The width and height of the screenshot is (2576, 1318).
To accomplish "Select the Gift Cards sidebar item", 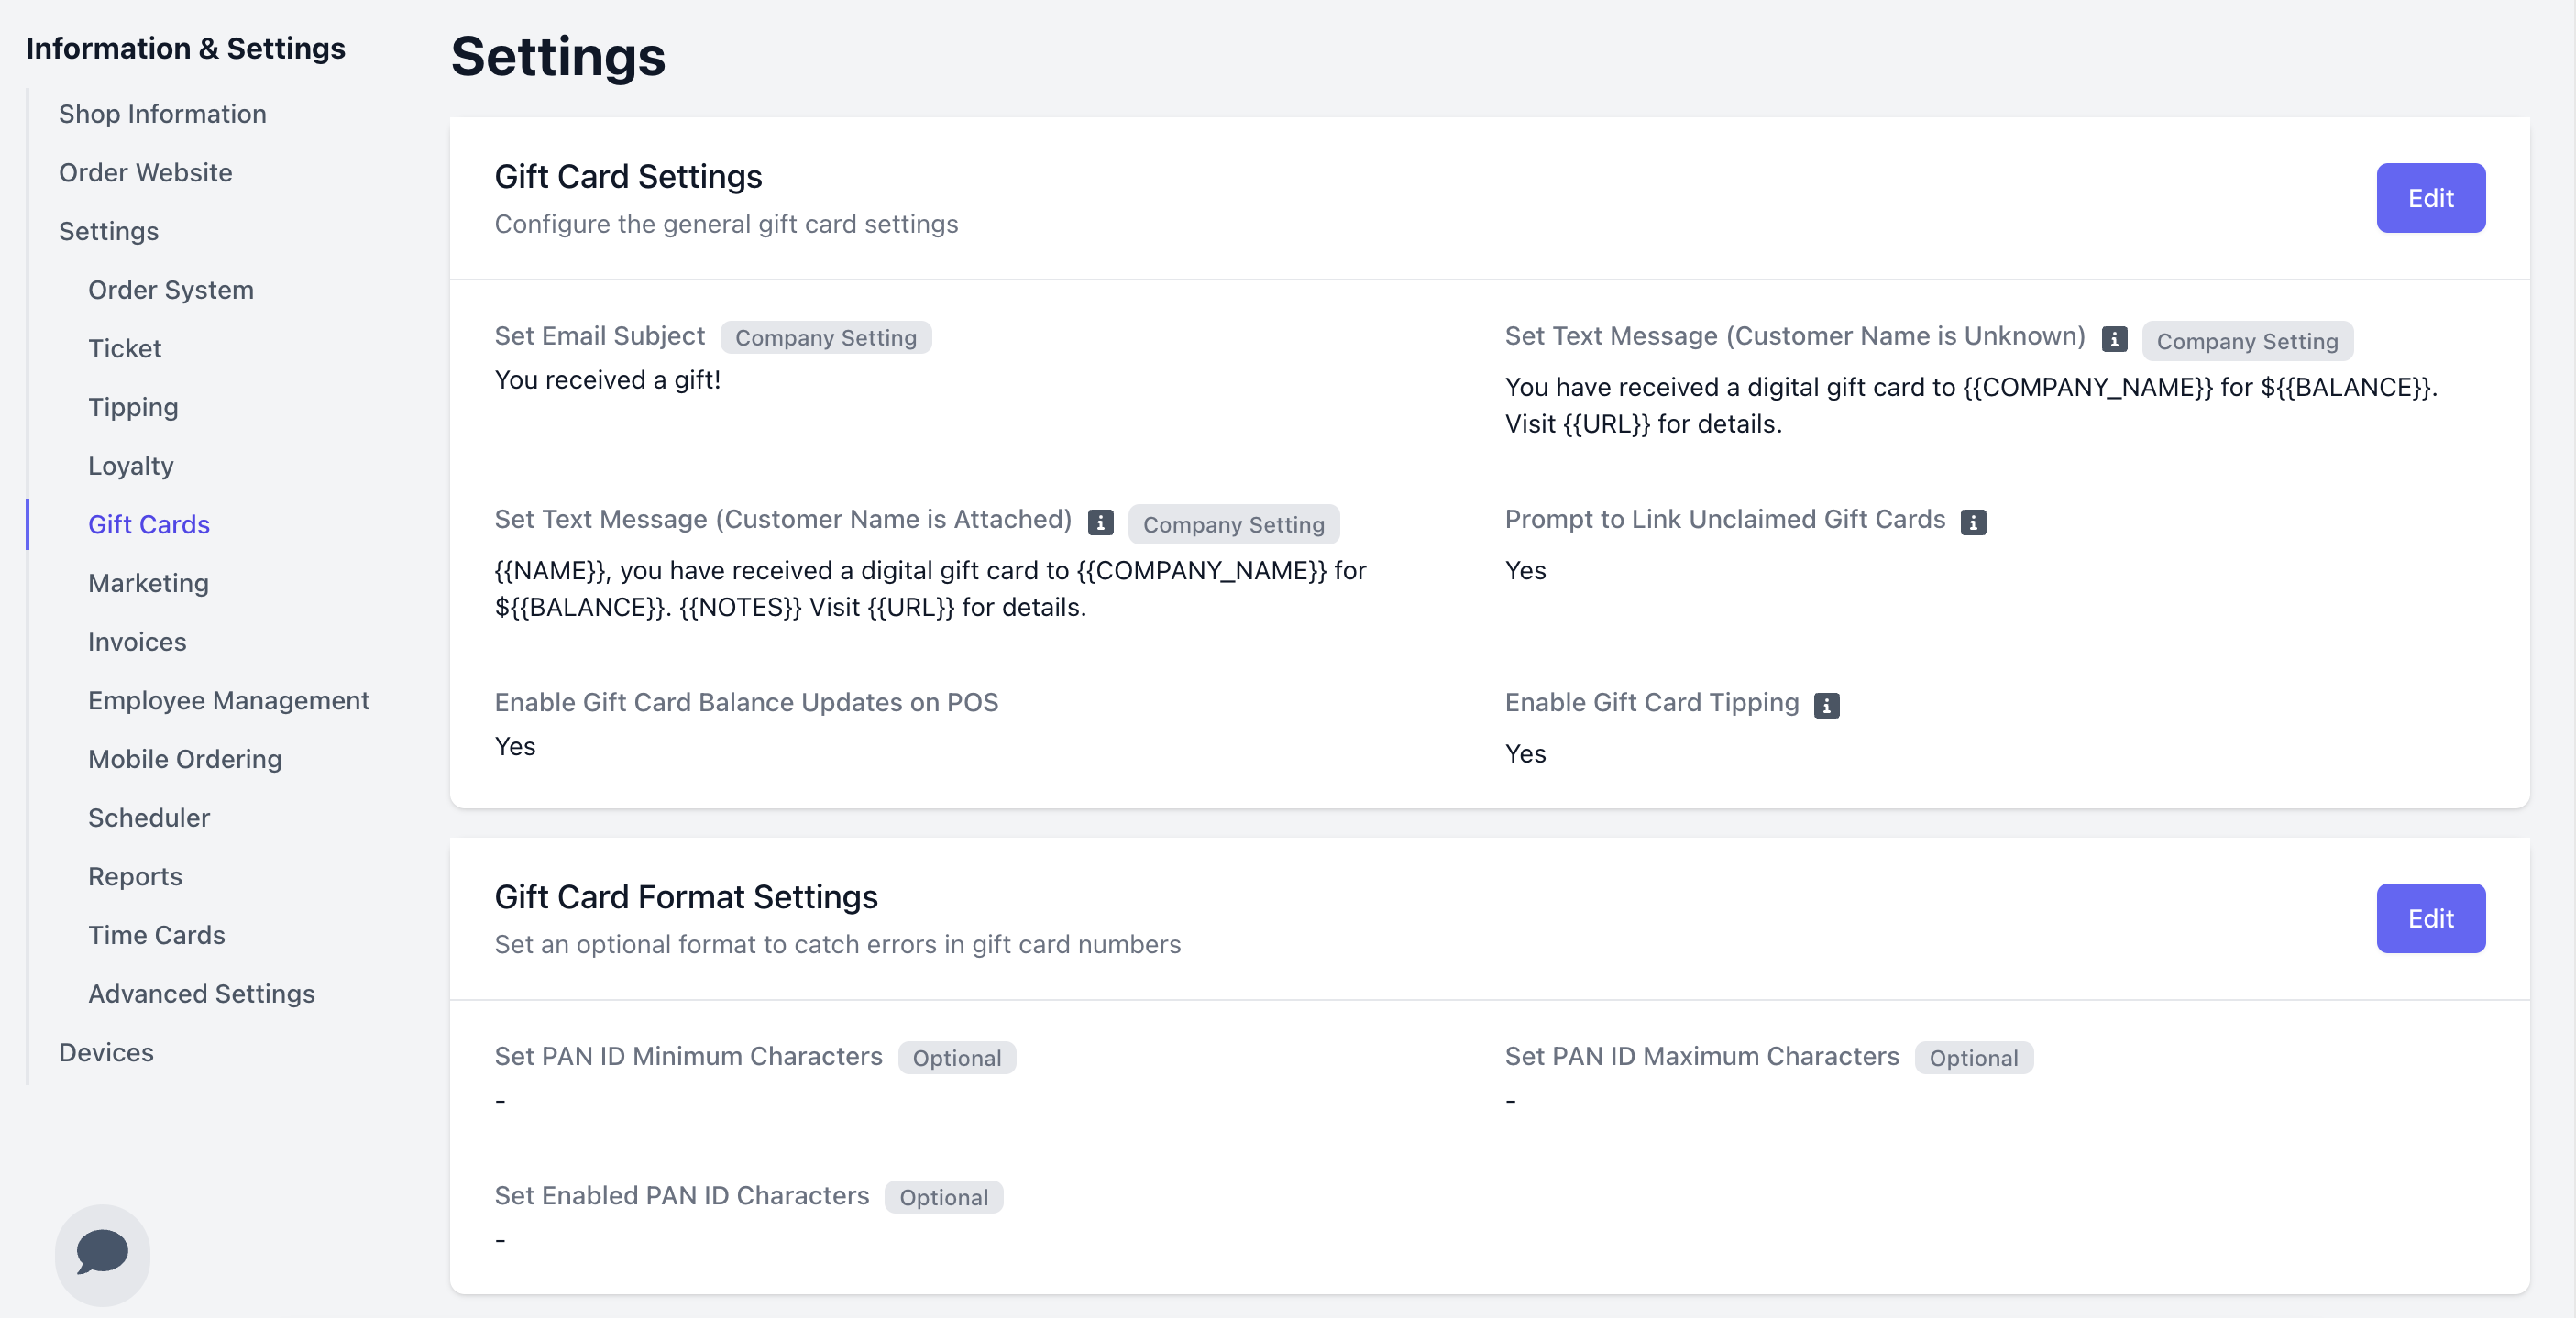I will (148, 524).
